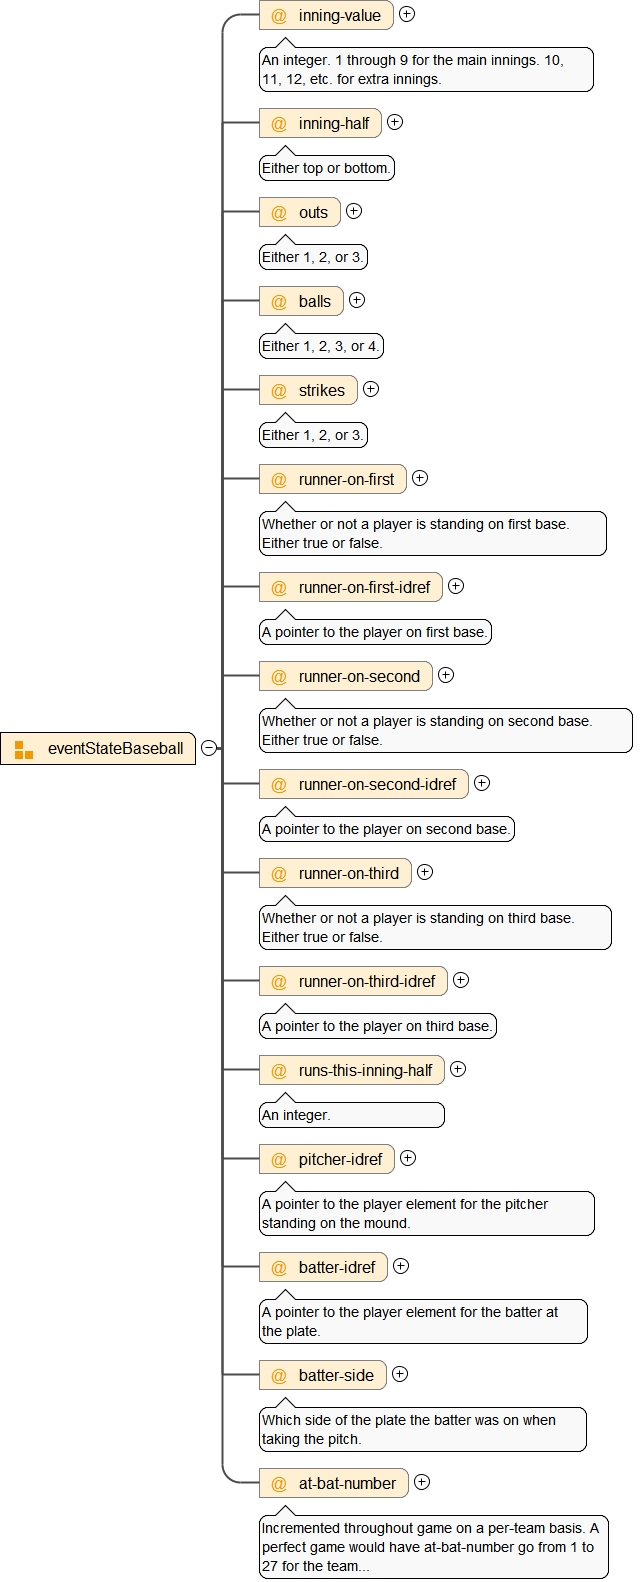Expand the strikes attribute
Image resolution: width=640 pixels, height=1582 pixels.
click(x=371, y=389)
